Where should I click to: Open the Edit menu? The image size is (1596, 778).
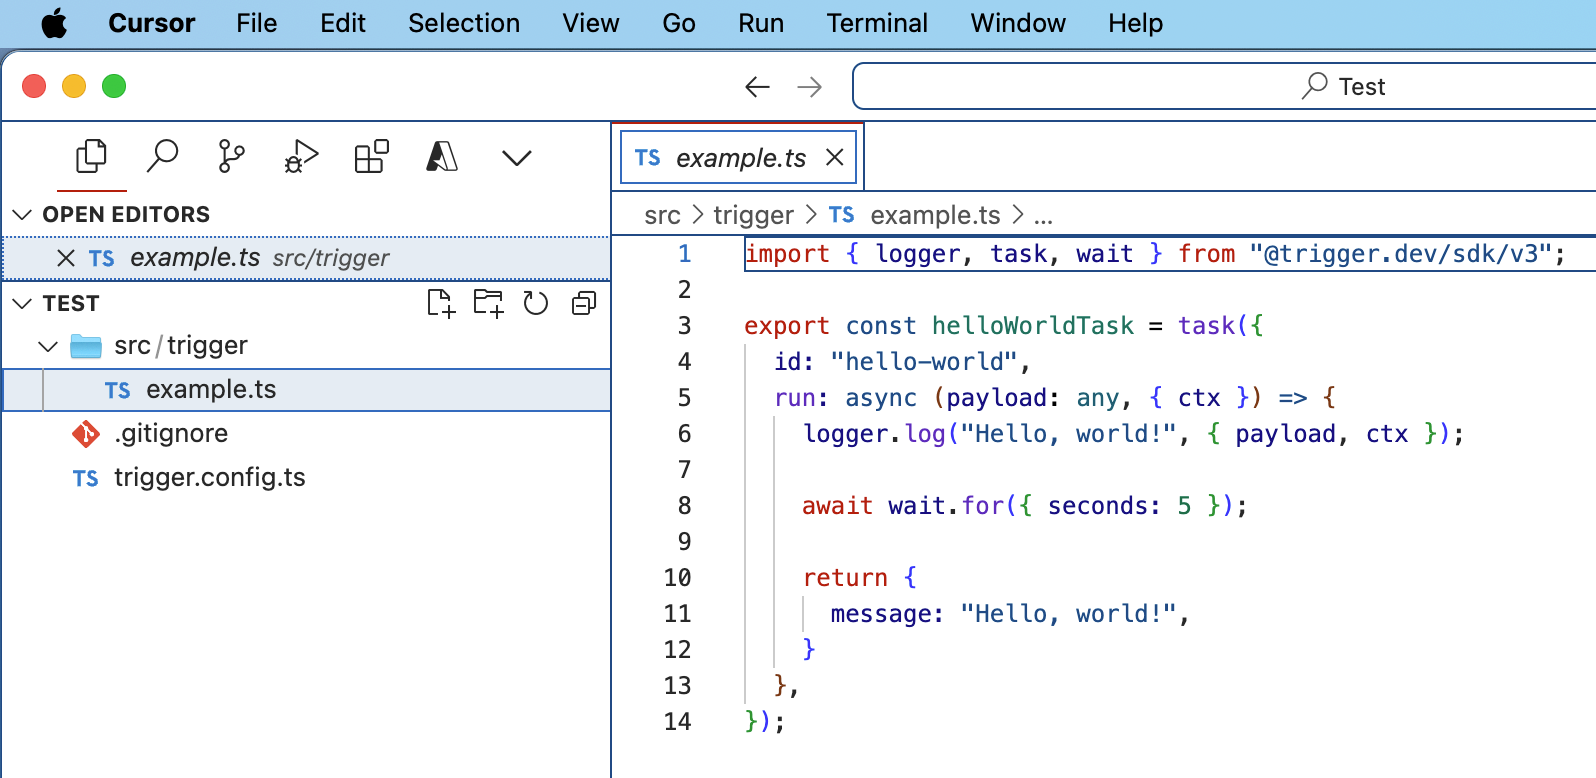[x=343, y=23]
